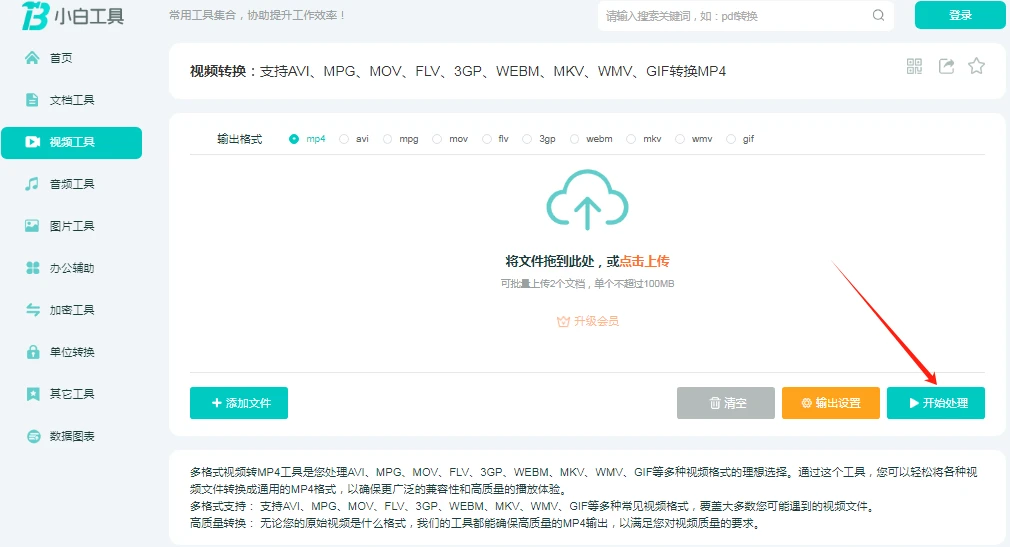This screenshot has width=1010, height=547.
Task: Open 视频工具 menu item
Action: click(x=71, y=142)
